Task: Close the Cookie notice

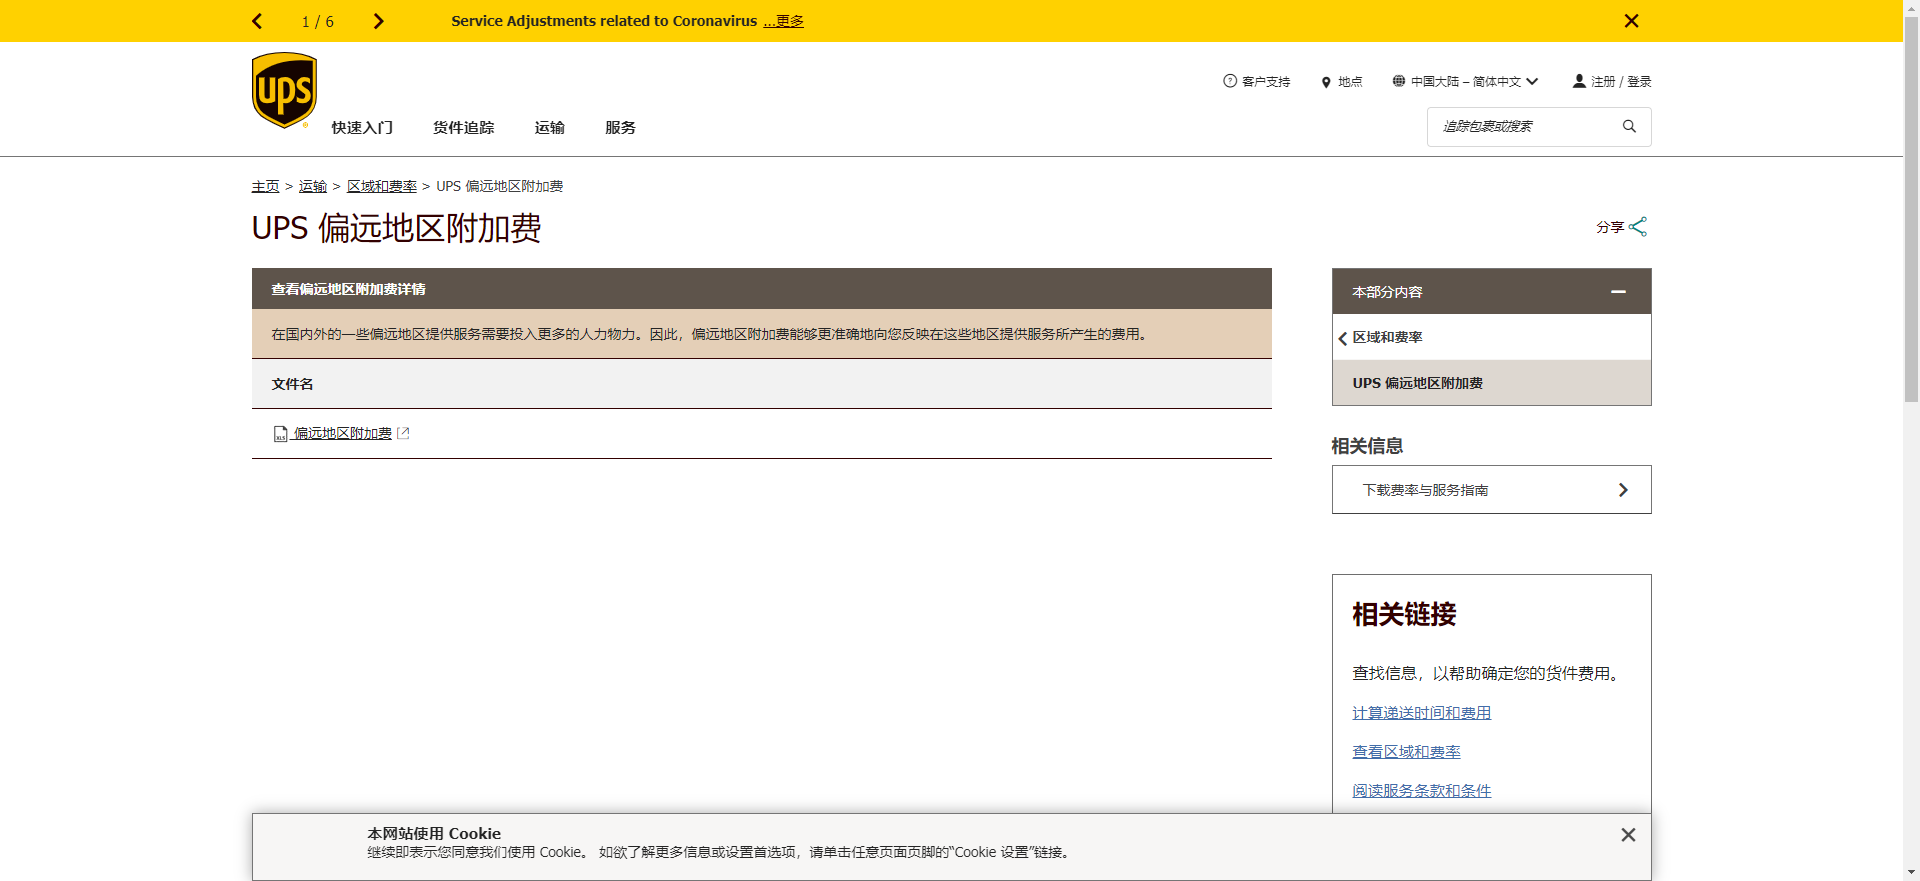Action: click(x=1628, y=835)
